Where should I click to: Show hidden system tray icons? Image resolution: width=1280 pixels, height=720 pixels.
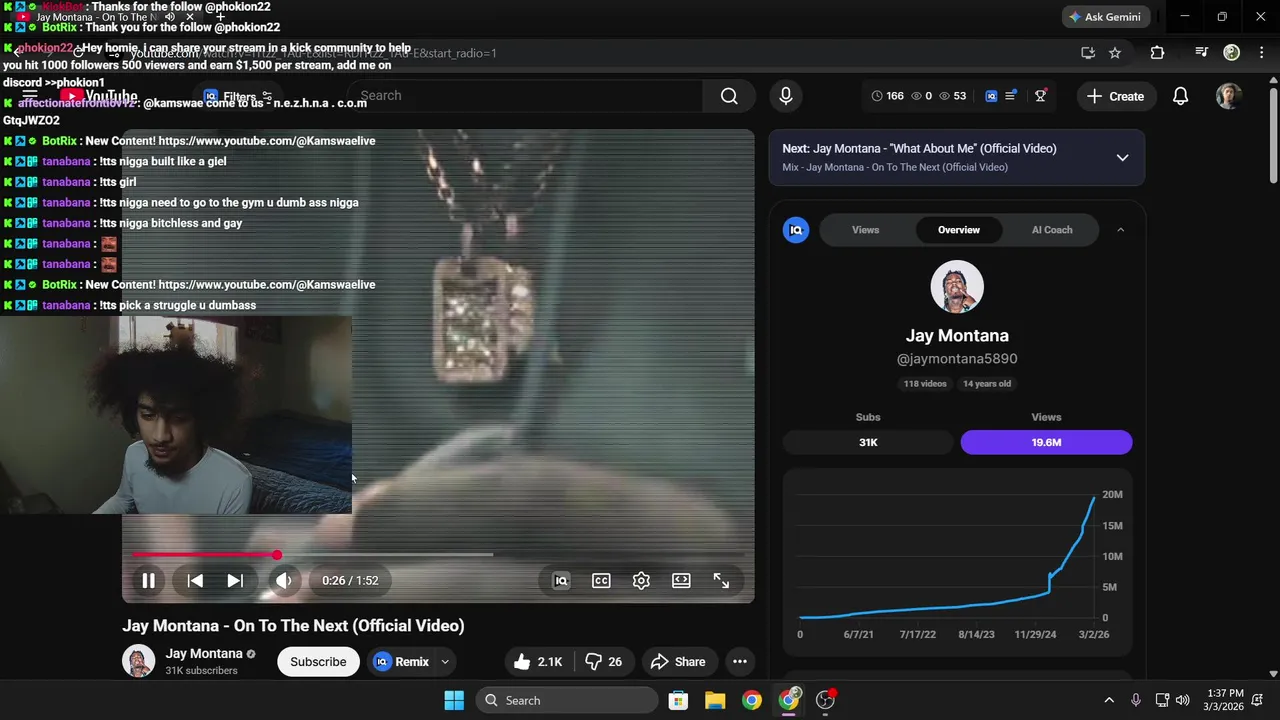click(x=1109, y=700)
